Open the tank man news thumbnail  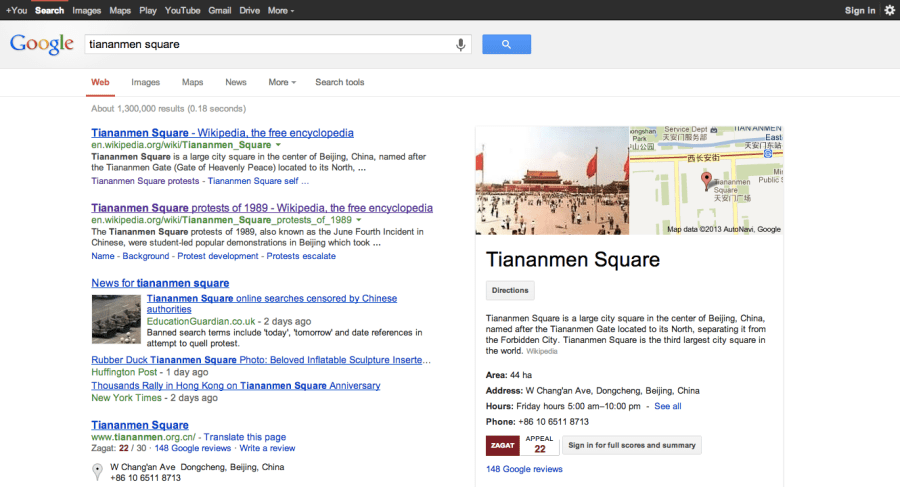(x=116, y=319)
